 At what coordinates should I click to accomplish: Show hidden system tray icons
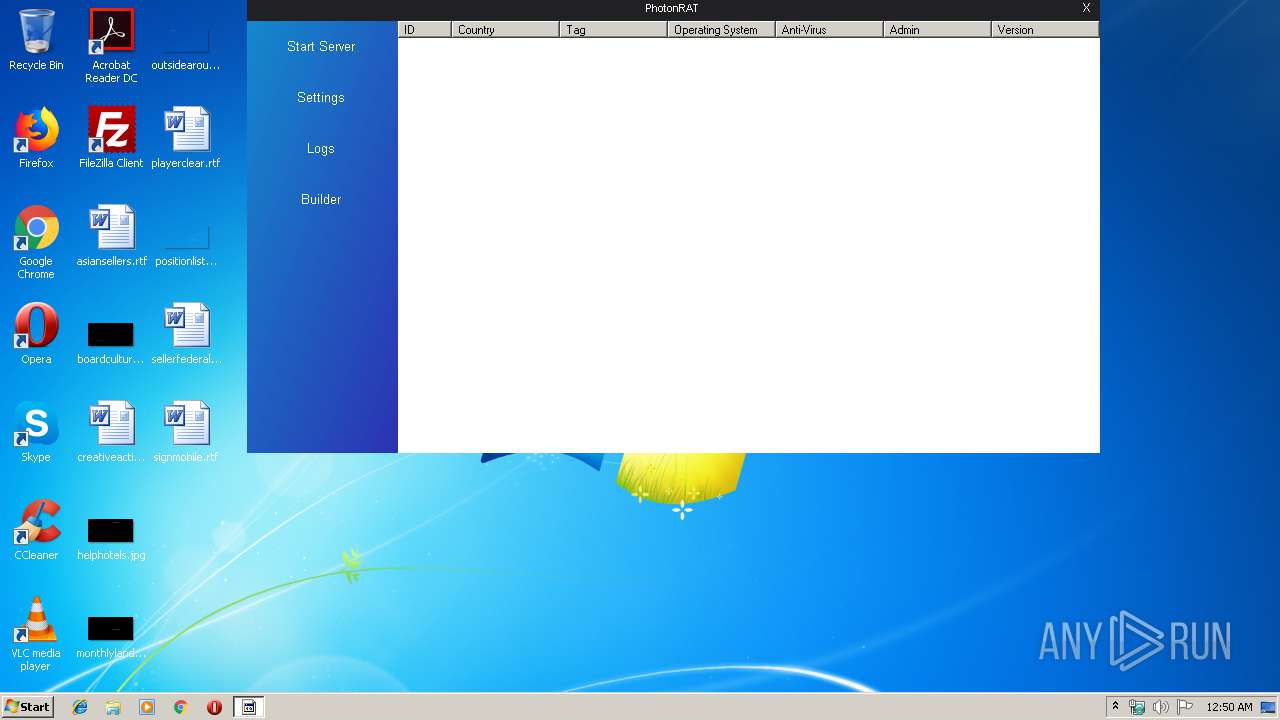[1115, 707]
